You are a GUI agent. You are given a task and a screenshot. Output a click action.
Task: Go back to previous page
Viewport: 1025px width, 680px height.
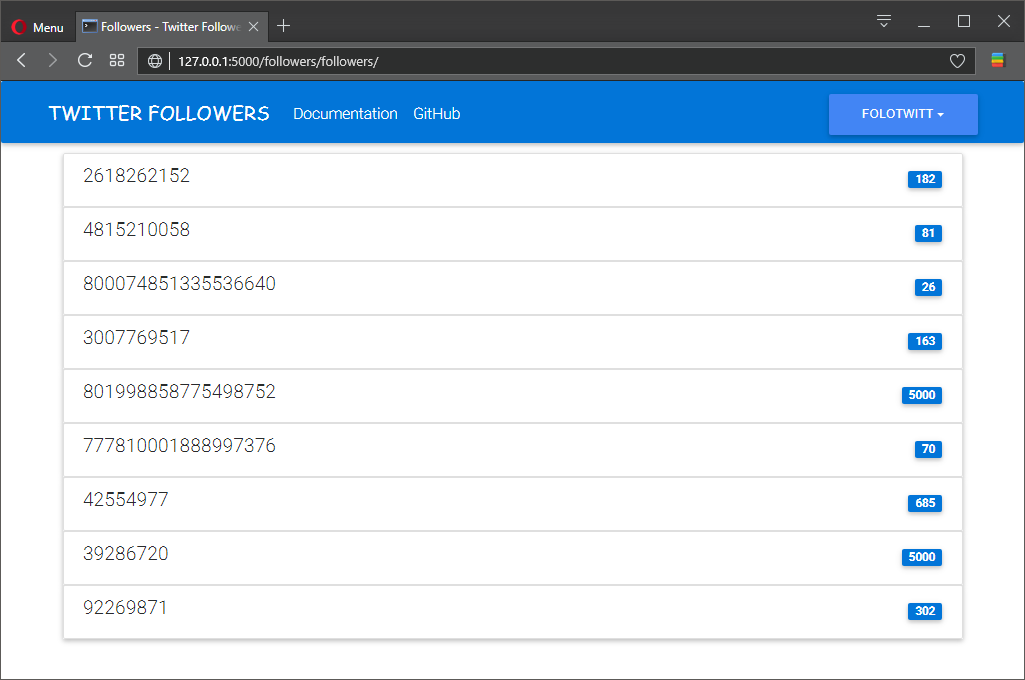point(21,61)
